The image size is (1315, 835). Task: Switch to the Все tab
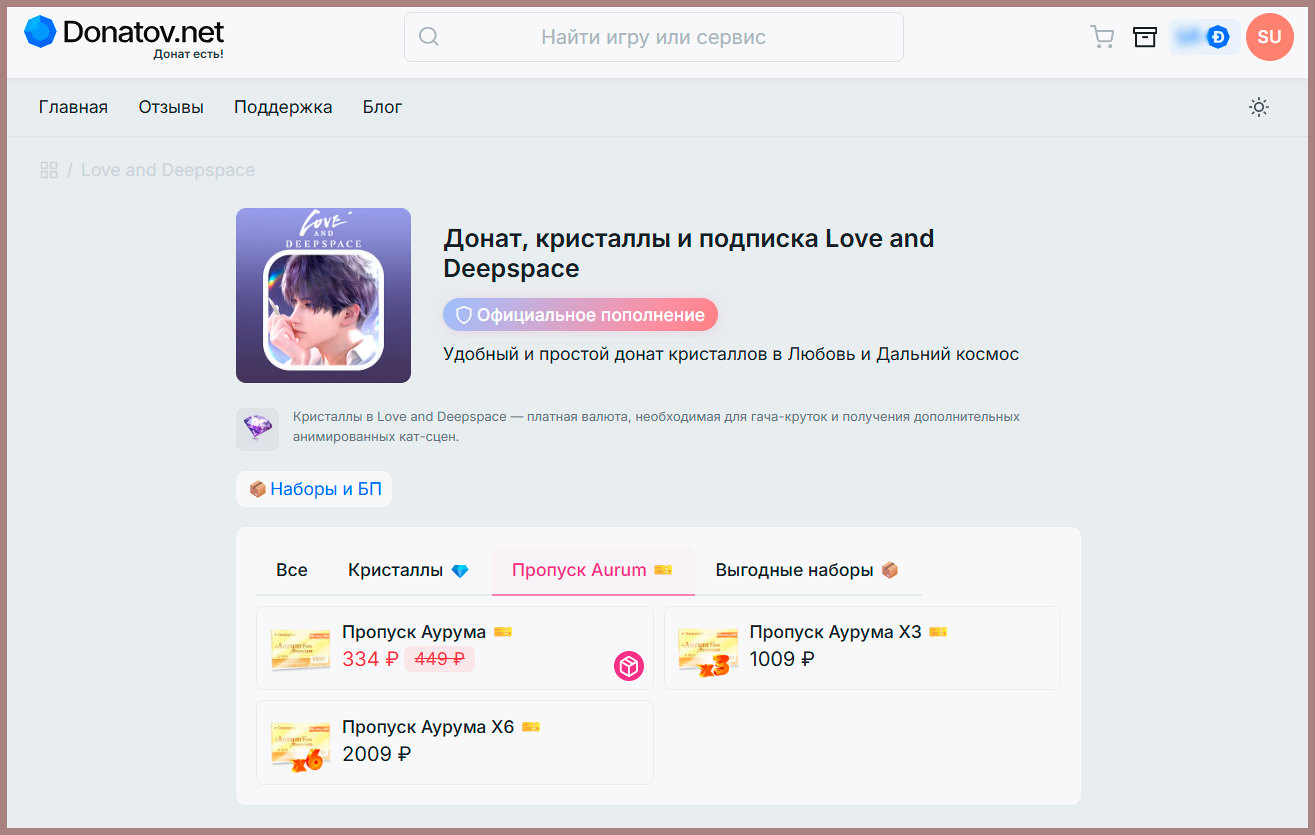pos(292,570)
